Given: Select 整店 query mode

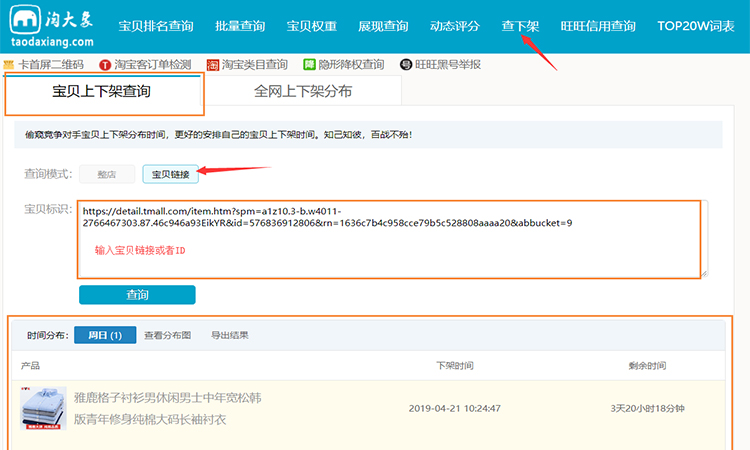Looking at the screenshot, I should click(106, 174).
